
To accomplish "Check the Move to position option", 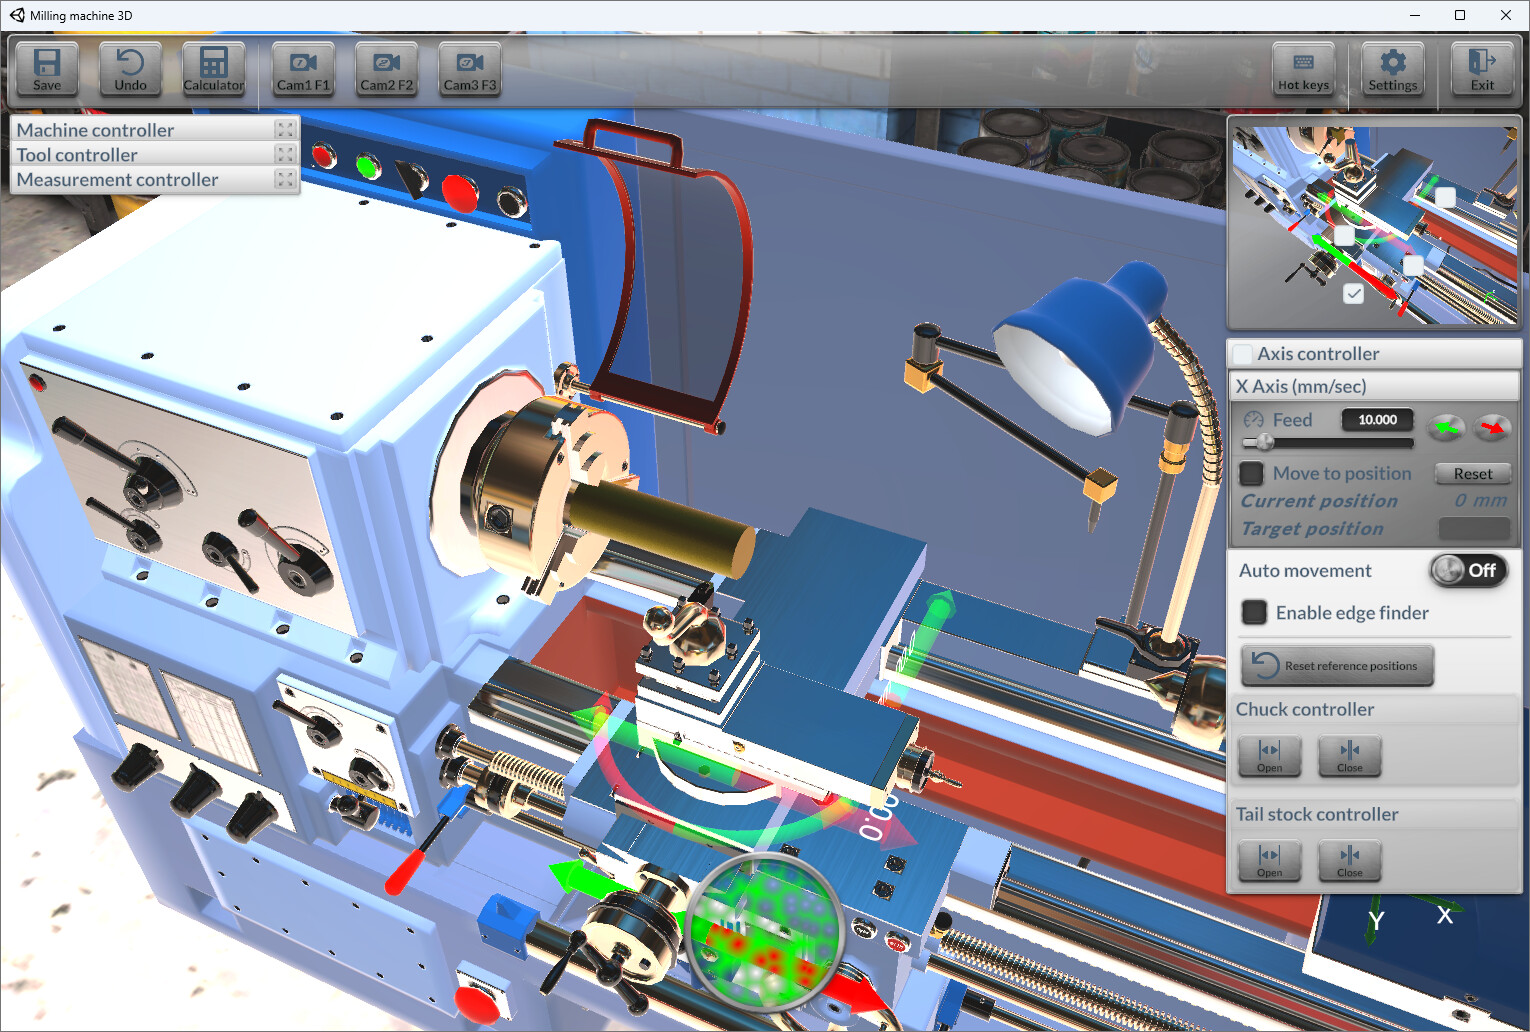I will tap(1251, 473).
